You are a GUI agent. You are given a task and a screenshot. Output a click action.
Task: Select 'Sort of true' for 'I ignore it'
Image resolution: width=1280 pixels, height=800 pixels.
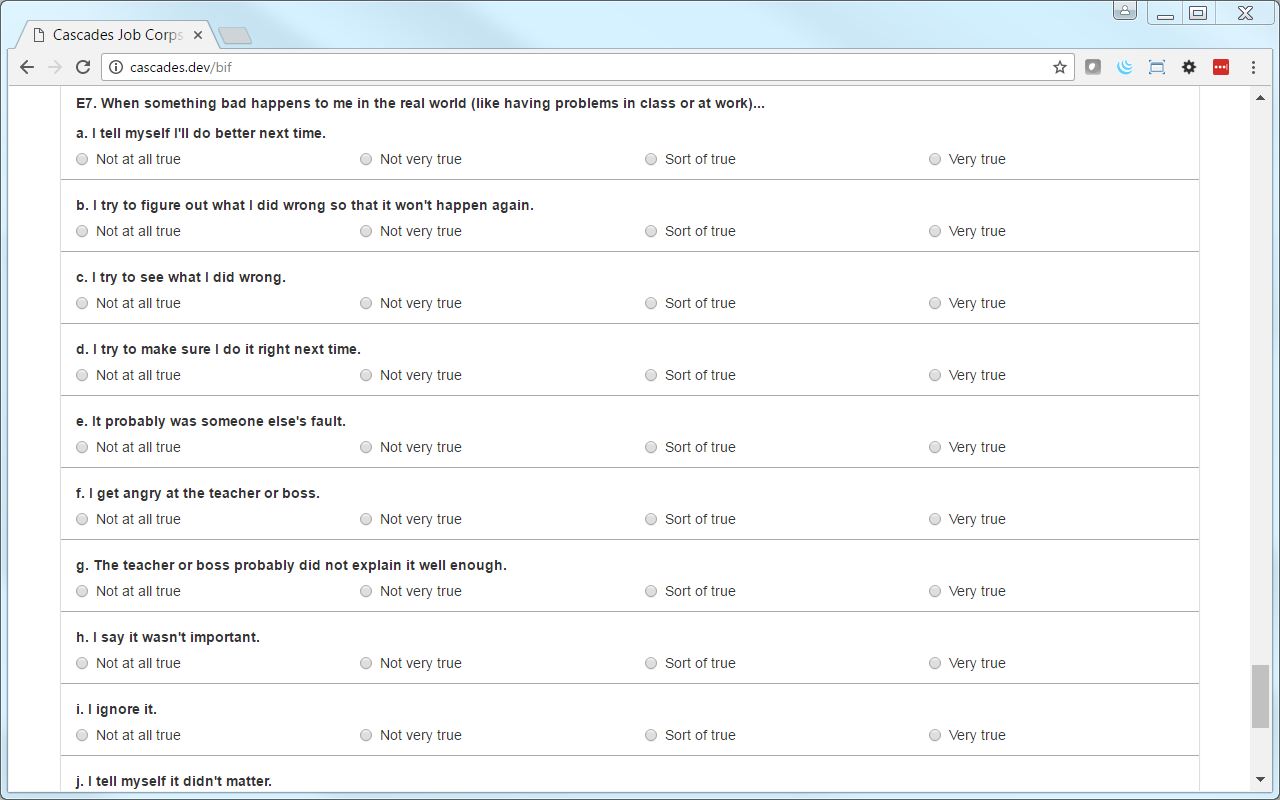tap(651, 735)
